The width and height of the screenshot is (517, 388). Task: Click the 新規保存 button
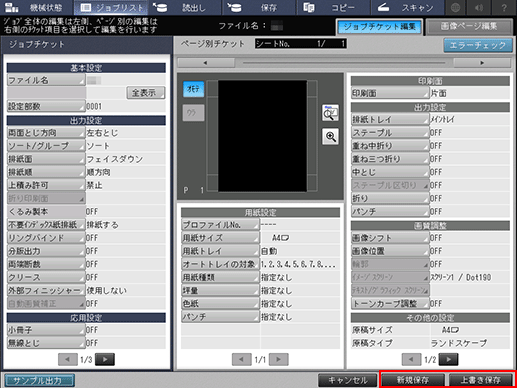pos(413,380)
